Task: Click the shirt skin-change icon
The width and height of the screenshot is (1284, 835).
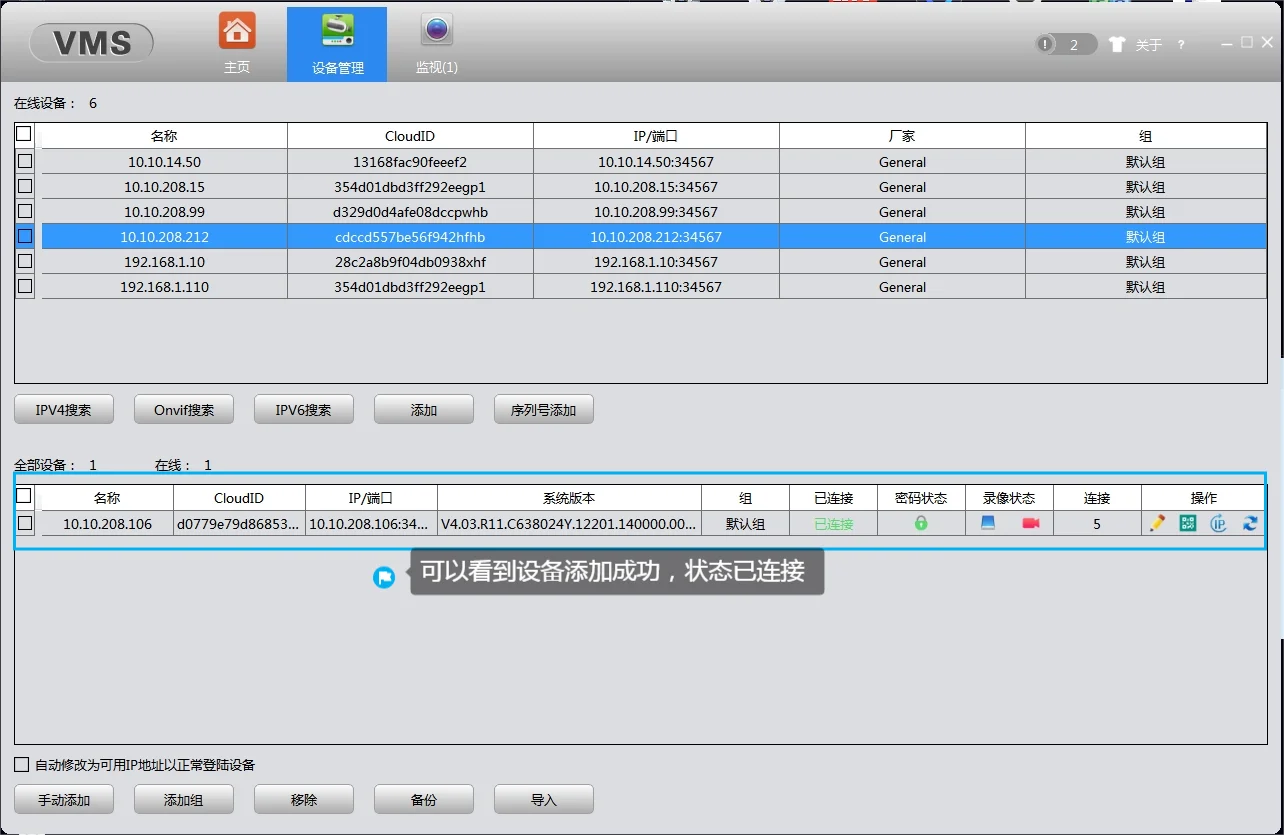Action: 1117,44
